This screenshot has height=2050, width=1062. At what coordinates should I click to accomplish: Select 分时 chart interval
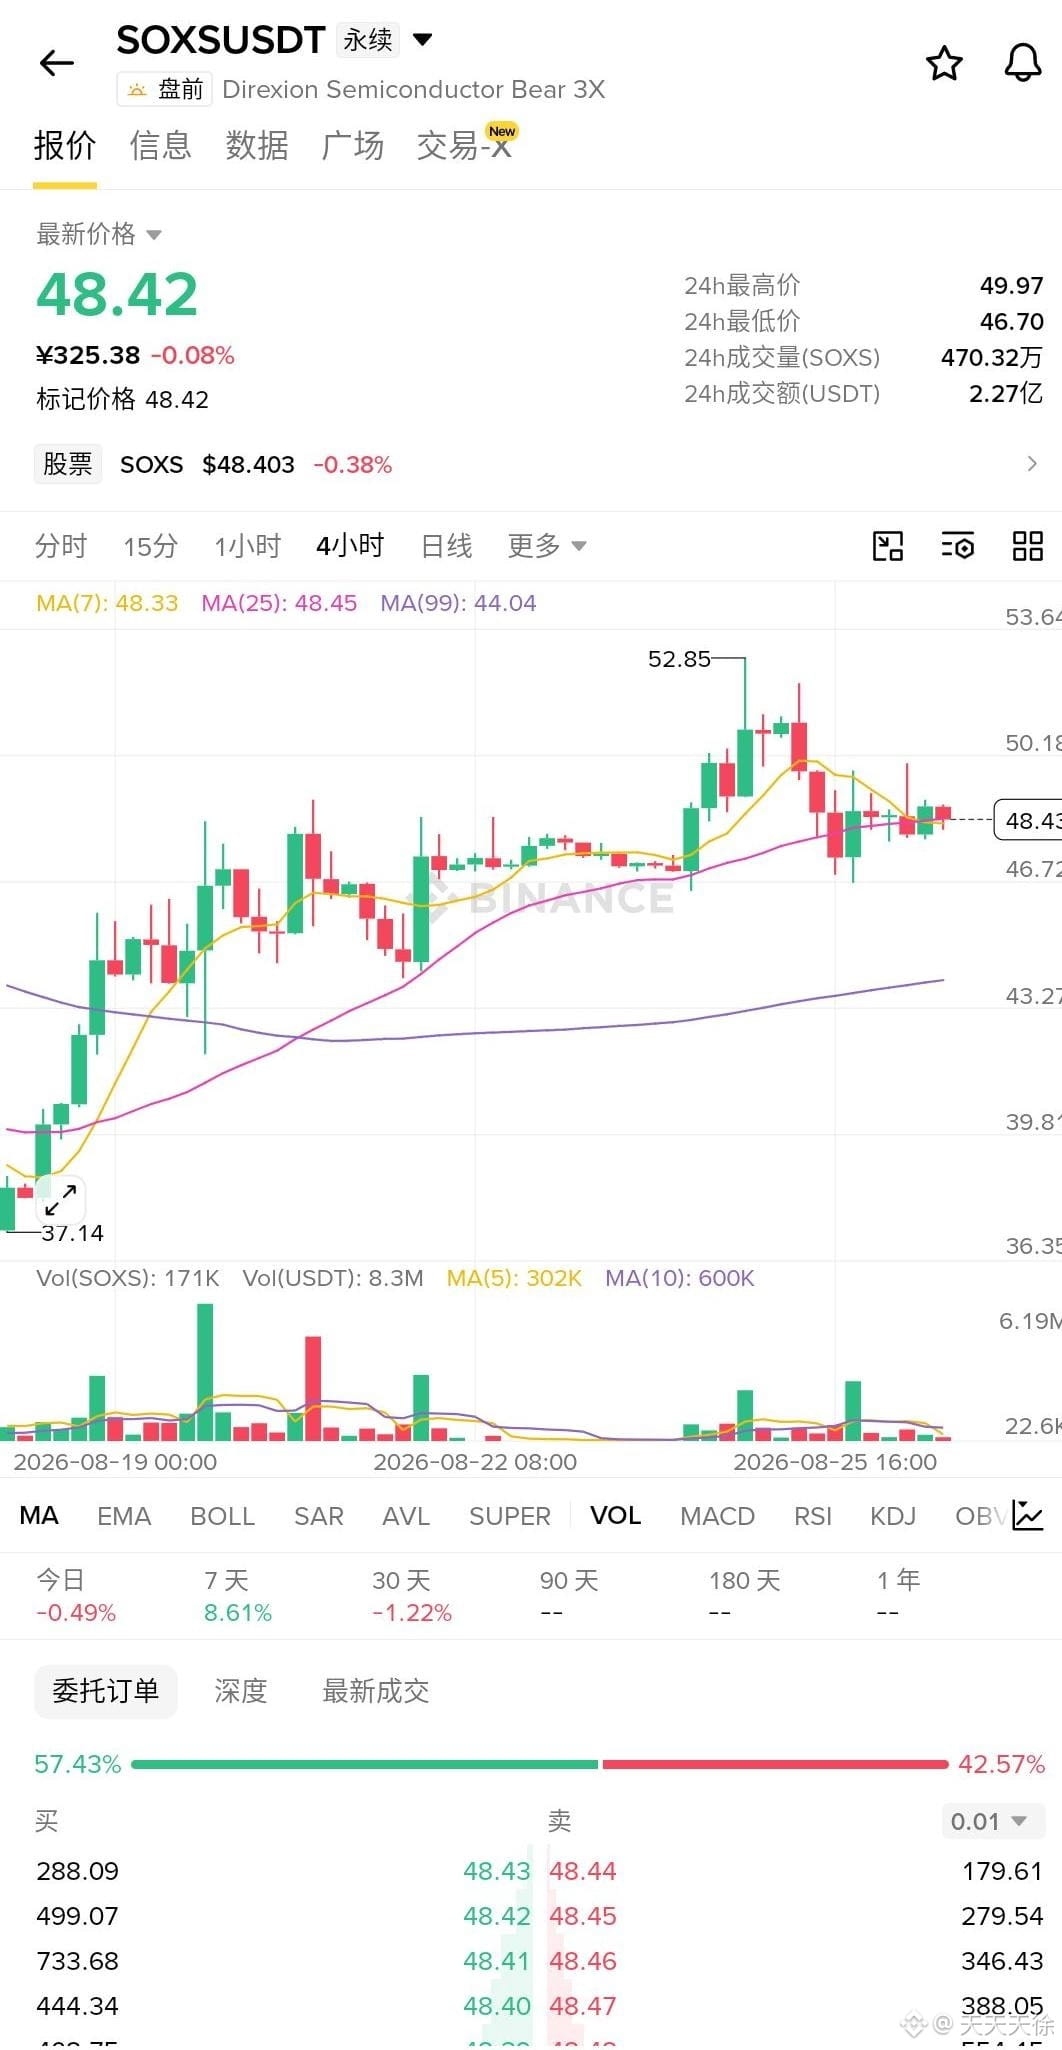[61, 546]
